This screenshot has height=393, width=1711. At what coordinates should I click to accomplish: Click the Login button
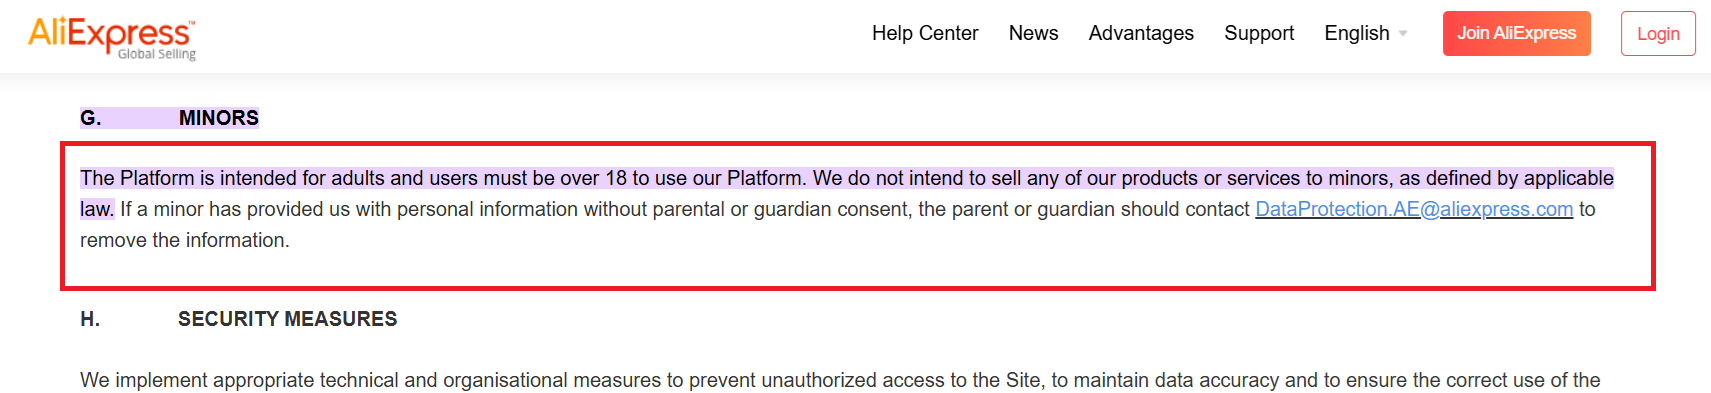click(x=1658, y=33)
